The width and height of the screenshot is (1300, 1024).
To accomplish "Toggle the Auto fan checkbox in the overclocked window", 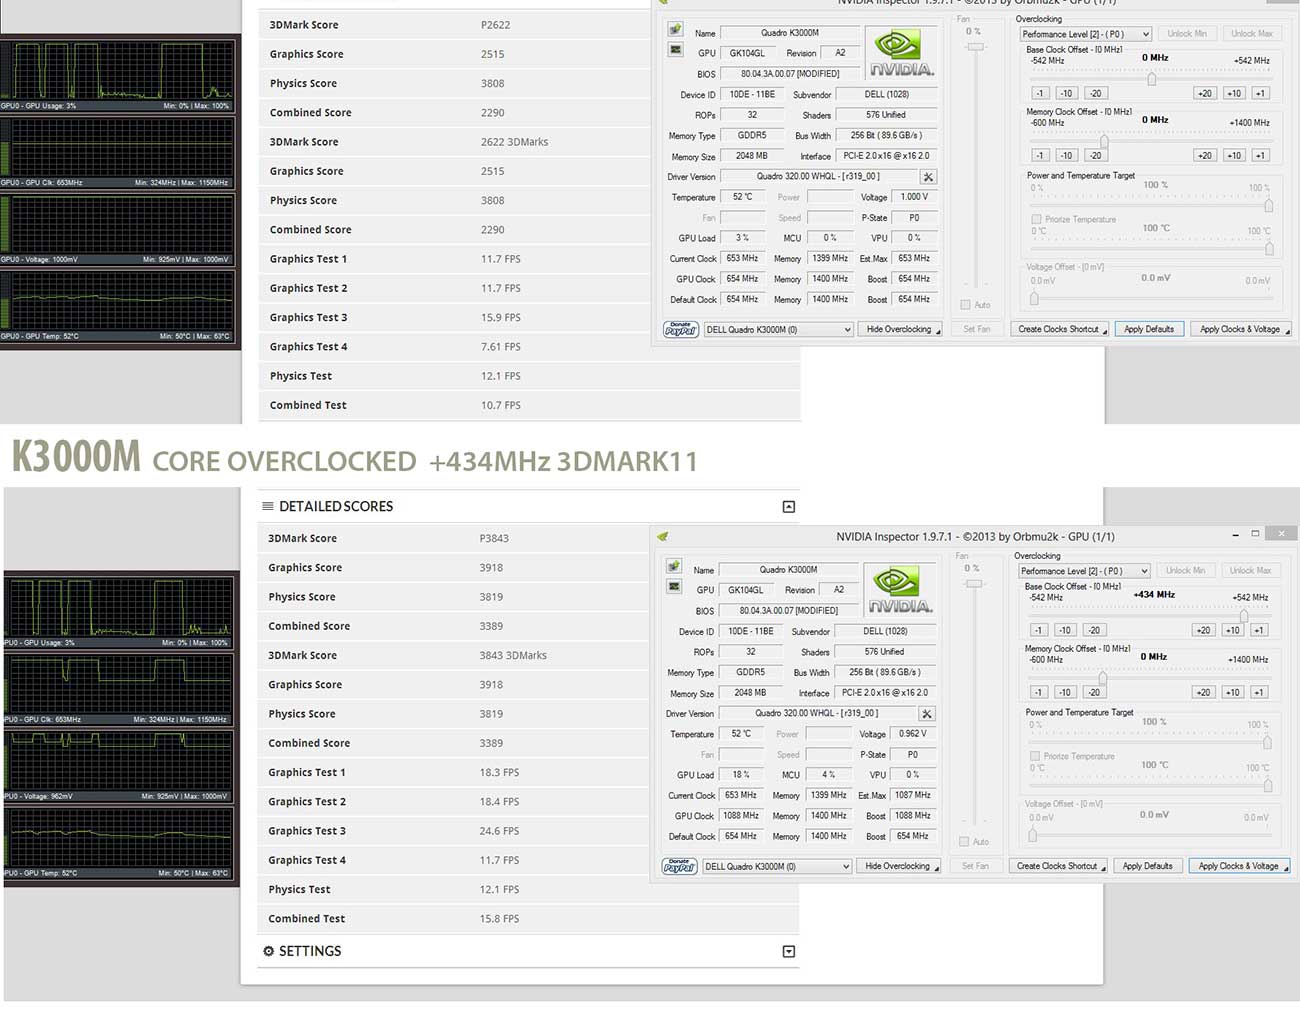I will [x=965, y=842].
